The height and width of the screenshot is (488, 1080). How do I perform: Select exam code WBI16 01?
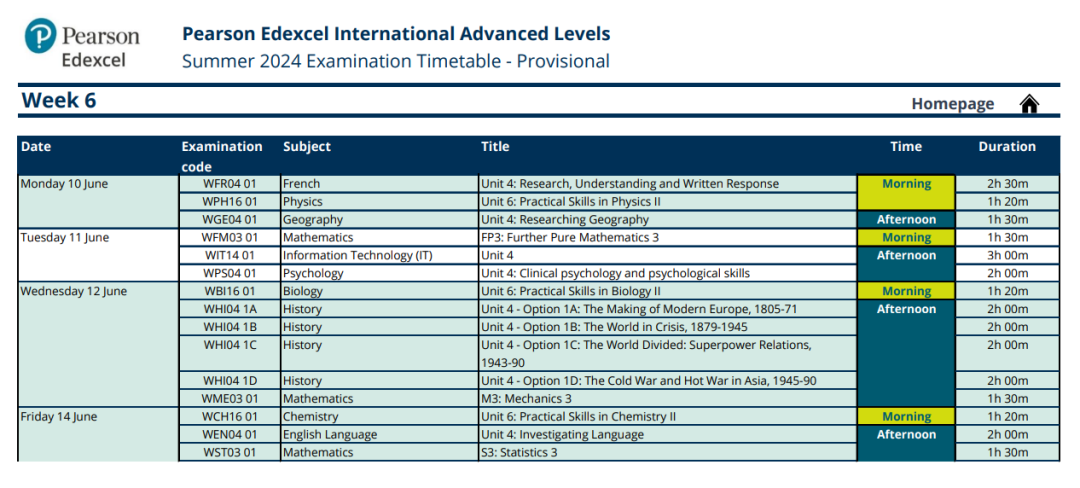point(229,291)
